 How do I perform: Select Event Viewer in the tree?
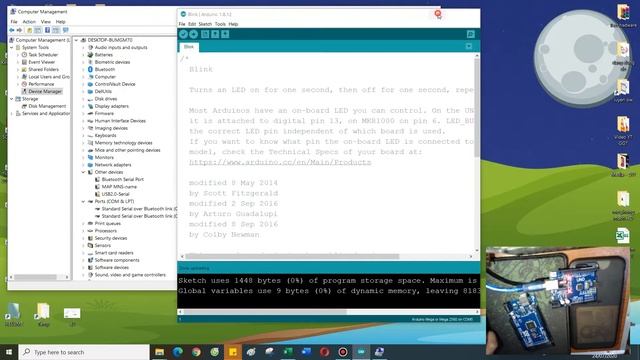(41, 62)
